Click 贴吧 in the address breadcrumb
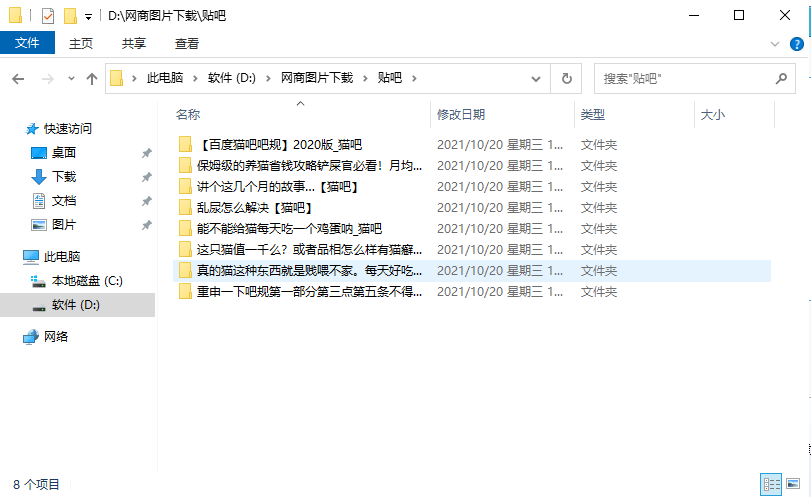The width and height of the screenshot is (811, 497). point(389,78)
